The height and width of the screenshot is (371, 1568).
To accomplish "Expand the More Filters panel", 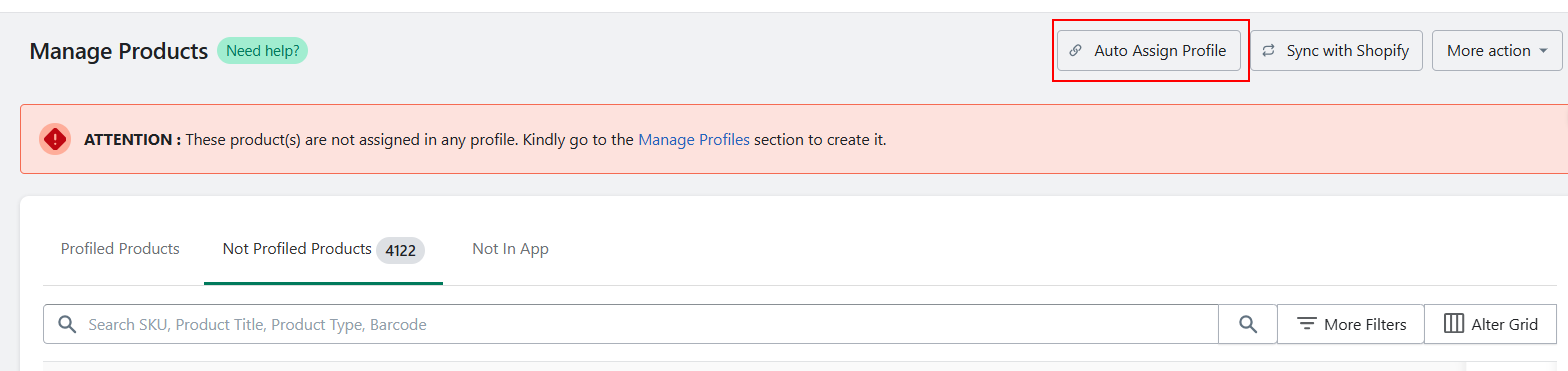I will coord(1350,324).
